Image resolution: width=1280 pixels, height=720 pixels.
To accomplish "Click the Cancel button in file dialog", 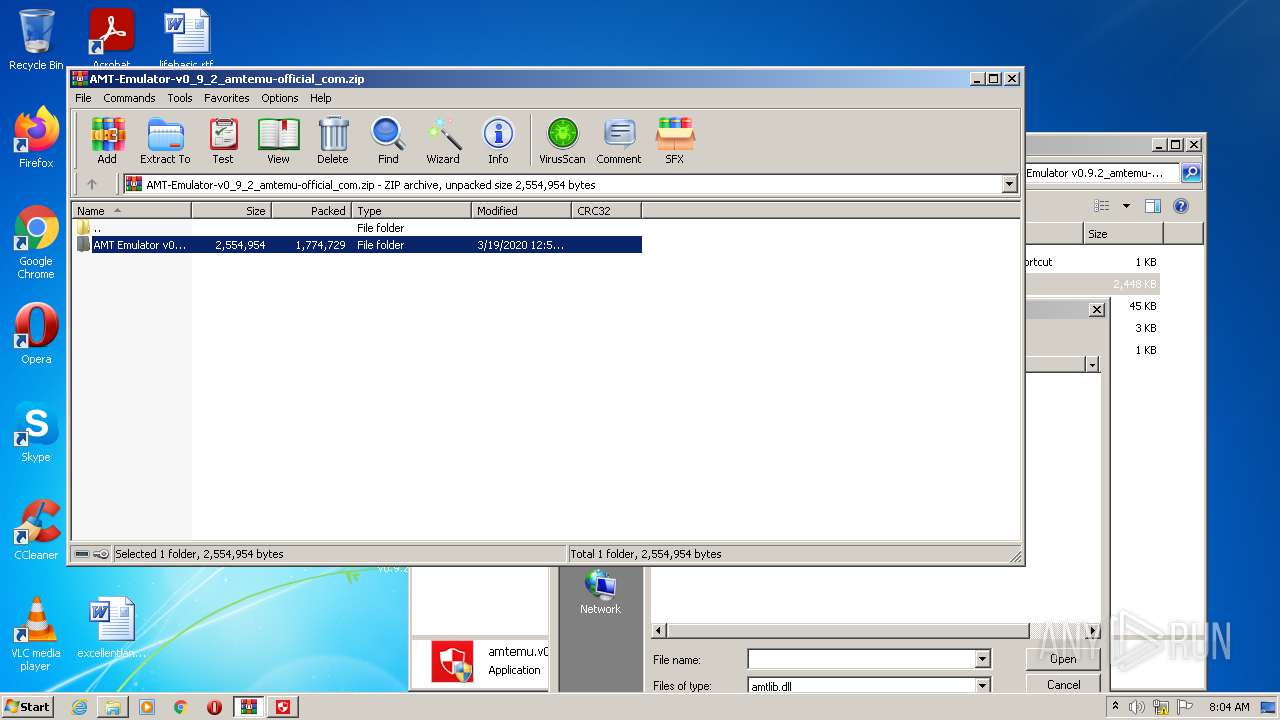I will click(1063, 685).
